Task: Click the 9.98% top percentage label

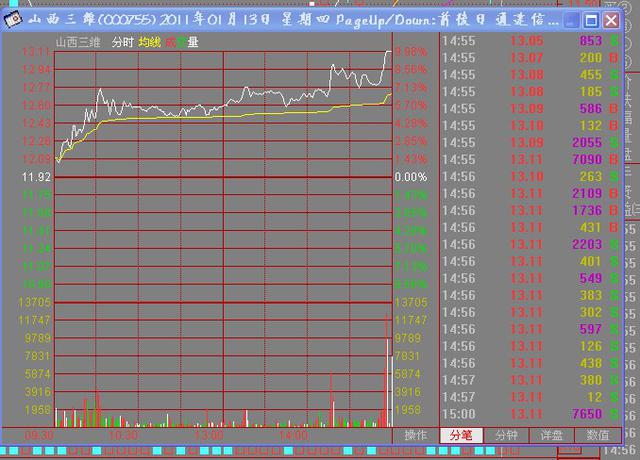Action: point(410,52)
